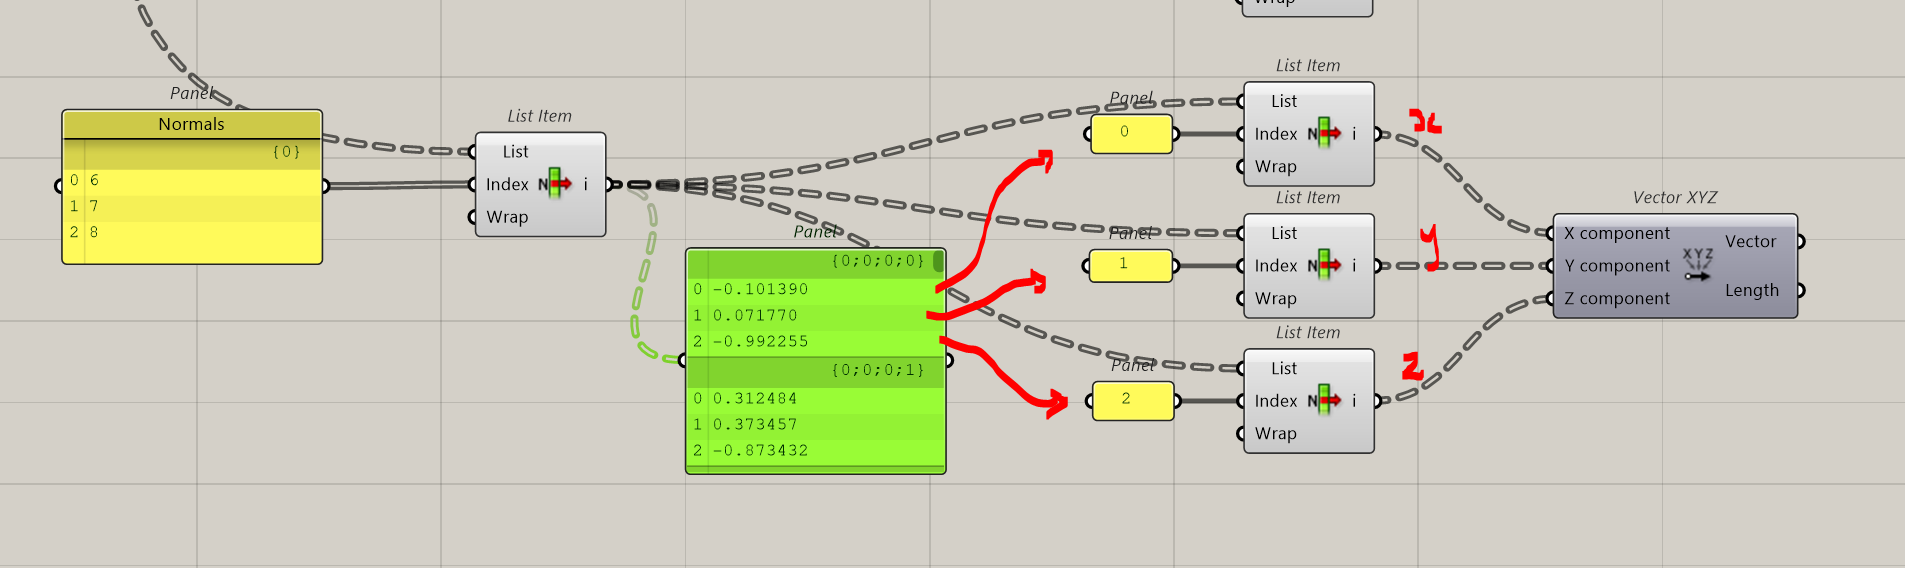The height and width of the screenshot is (568, 1905).
Task: Select the green panel value 0.071770
Action: (755, 315)
